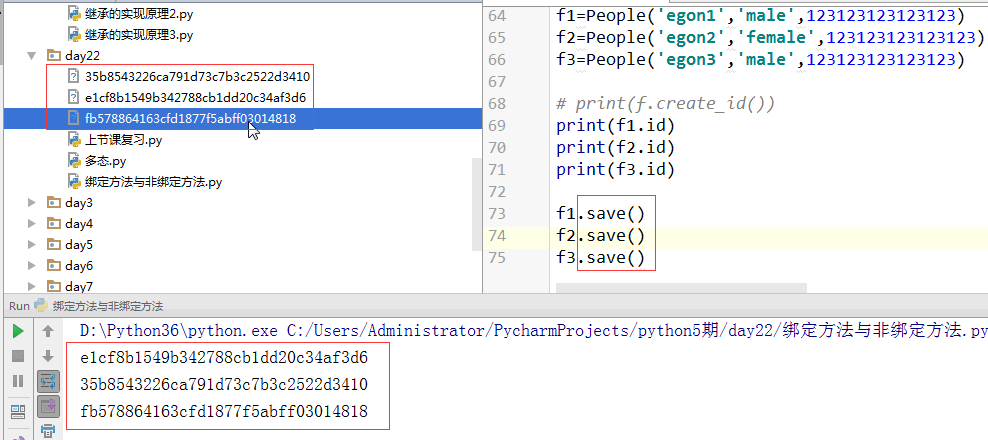Click the D:\Python36\python.exe command text
988x440 pixels.
tap(180, 330)
